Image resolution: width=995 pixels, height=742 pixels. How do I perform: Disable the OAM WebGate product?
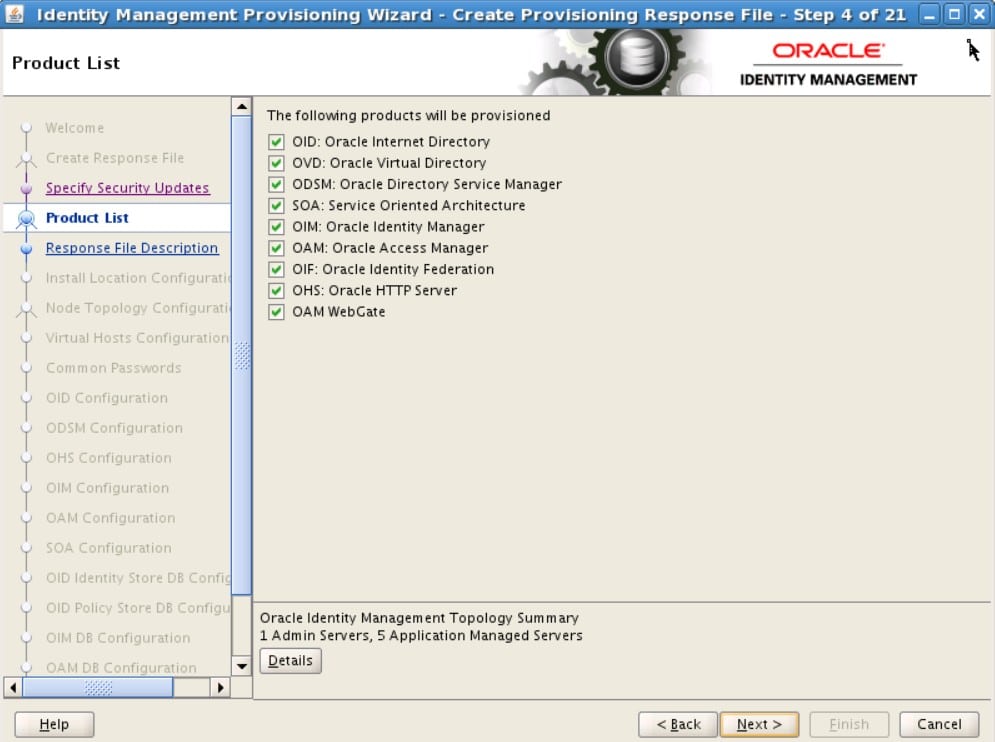click(276, 311)
